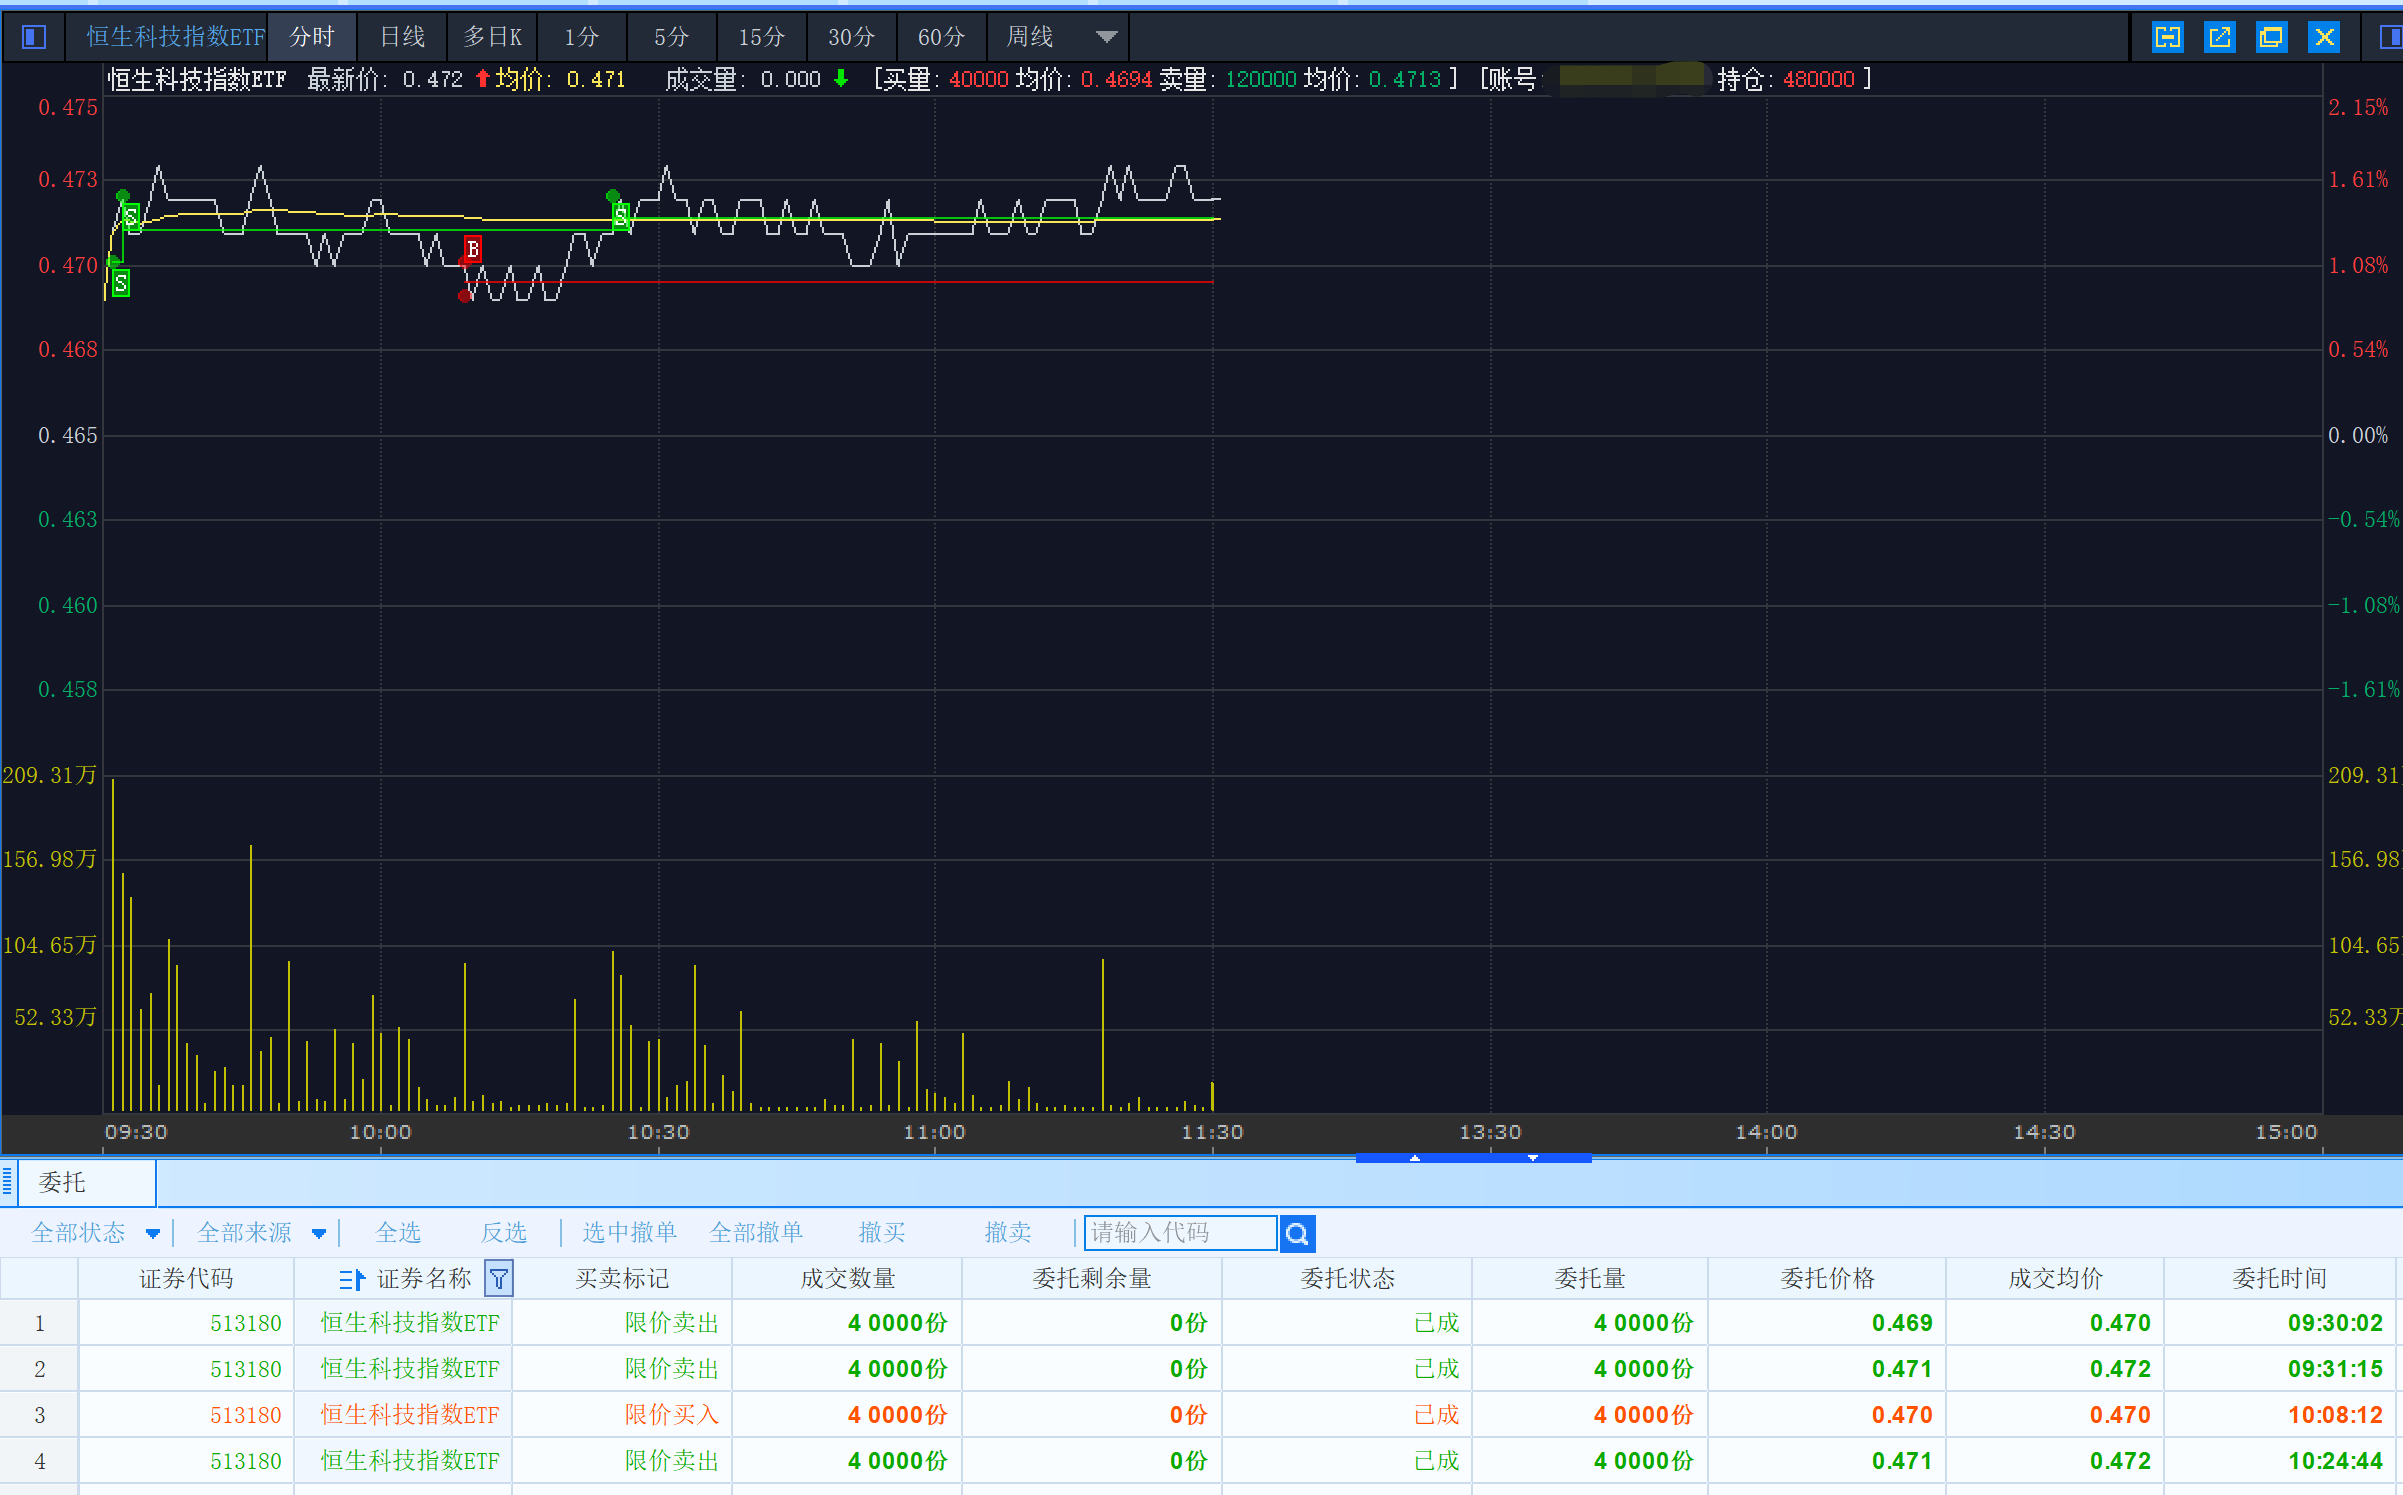Click the blue panel splitter bar
2403x1495 pixels.
point(1473,1158)
